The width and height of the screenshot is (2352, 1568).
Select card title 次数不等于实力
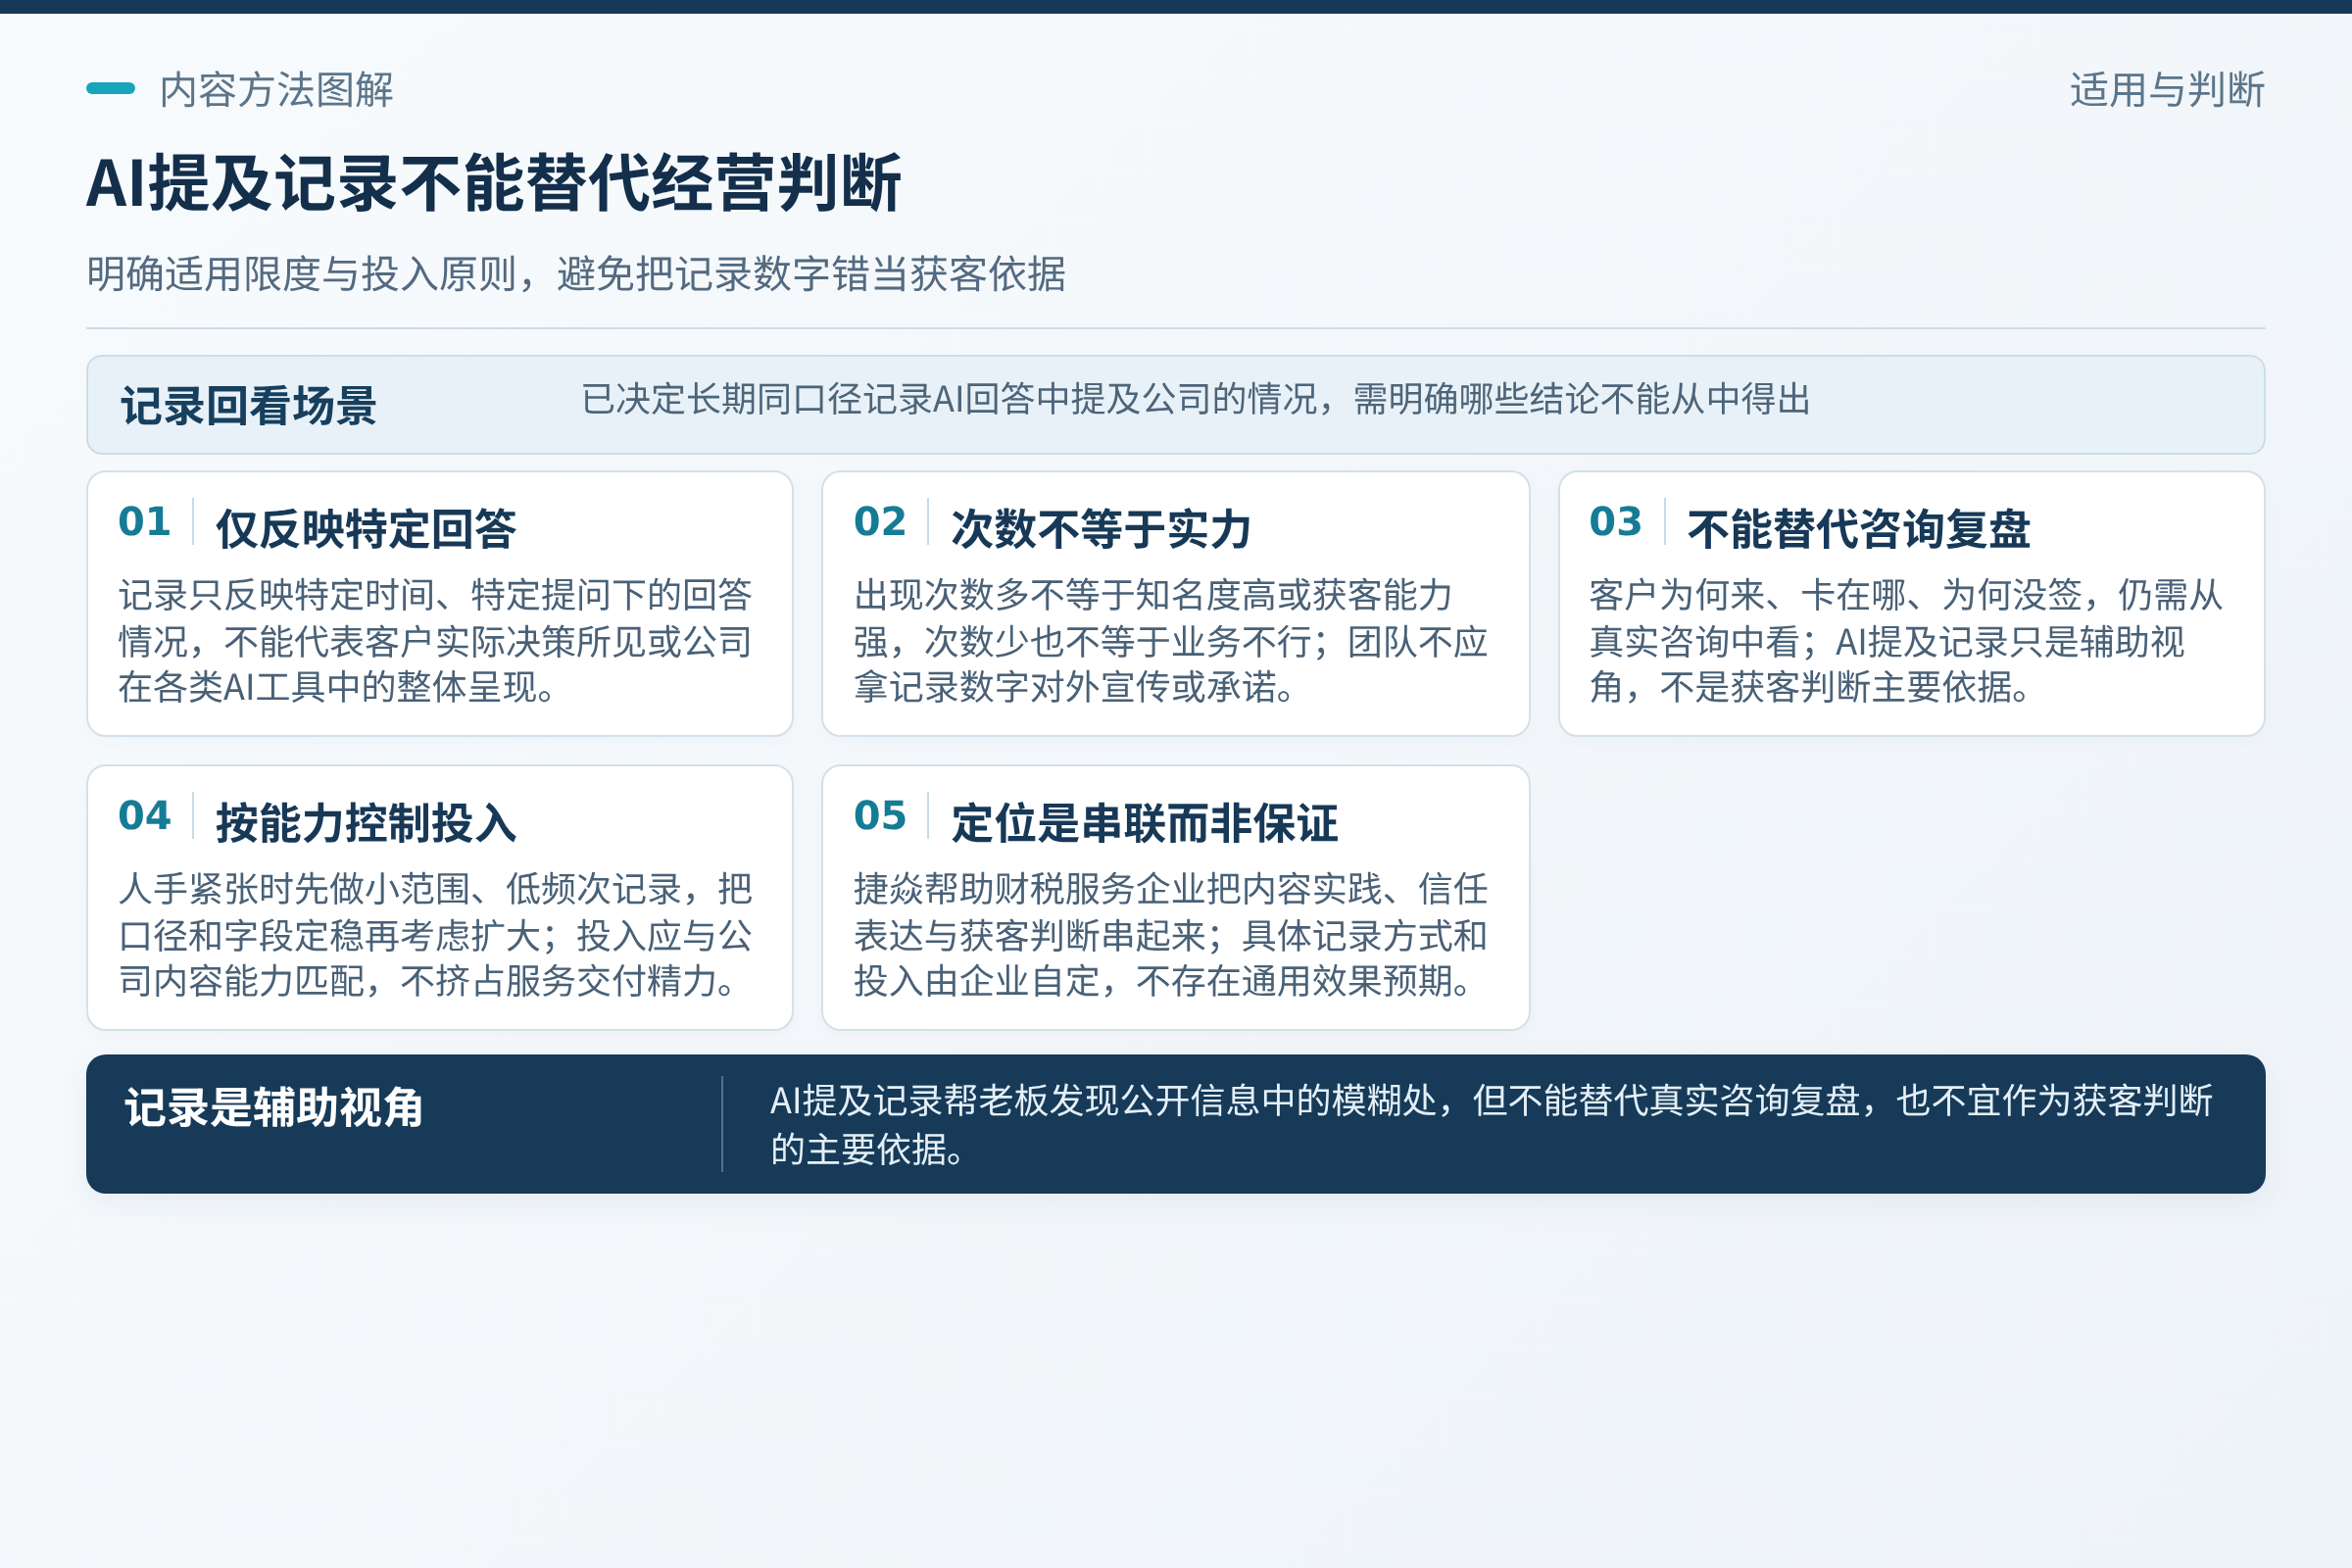click(x=1101, y=529)
